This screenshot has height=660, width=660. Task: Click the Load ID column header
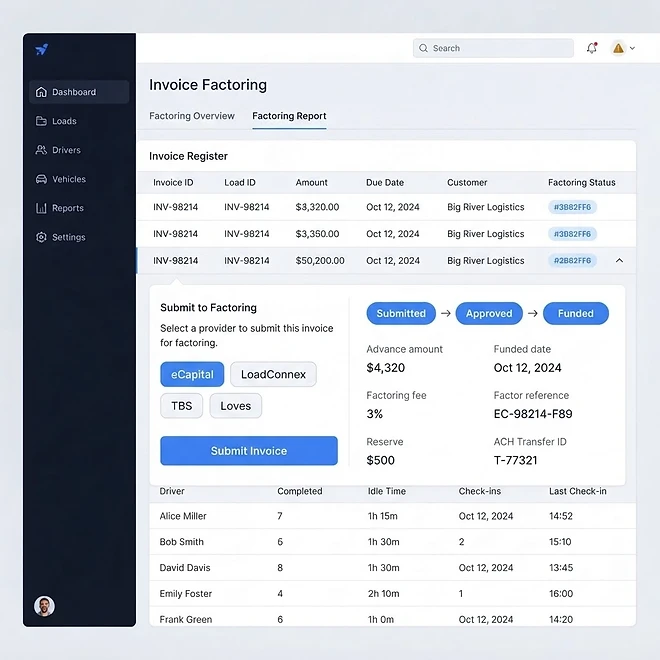point(240,182)
